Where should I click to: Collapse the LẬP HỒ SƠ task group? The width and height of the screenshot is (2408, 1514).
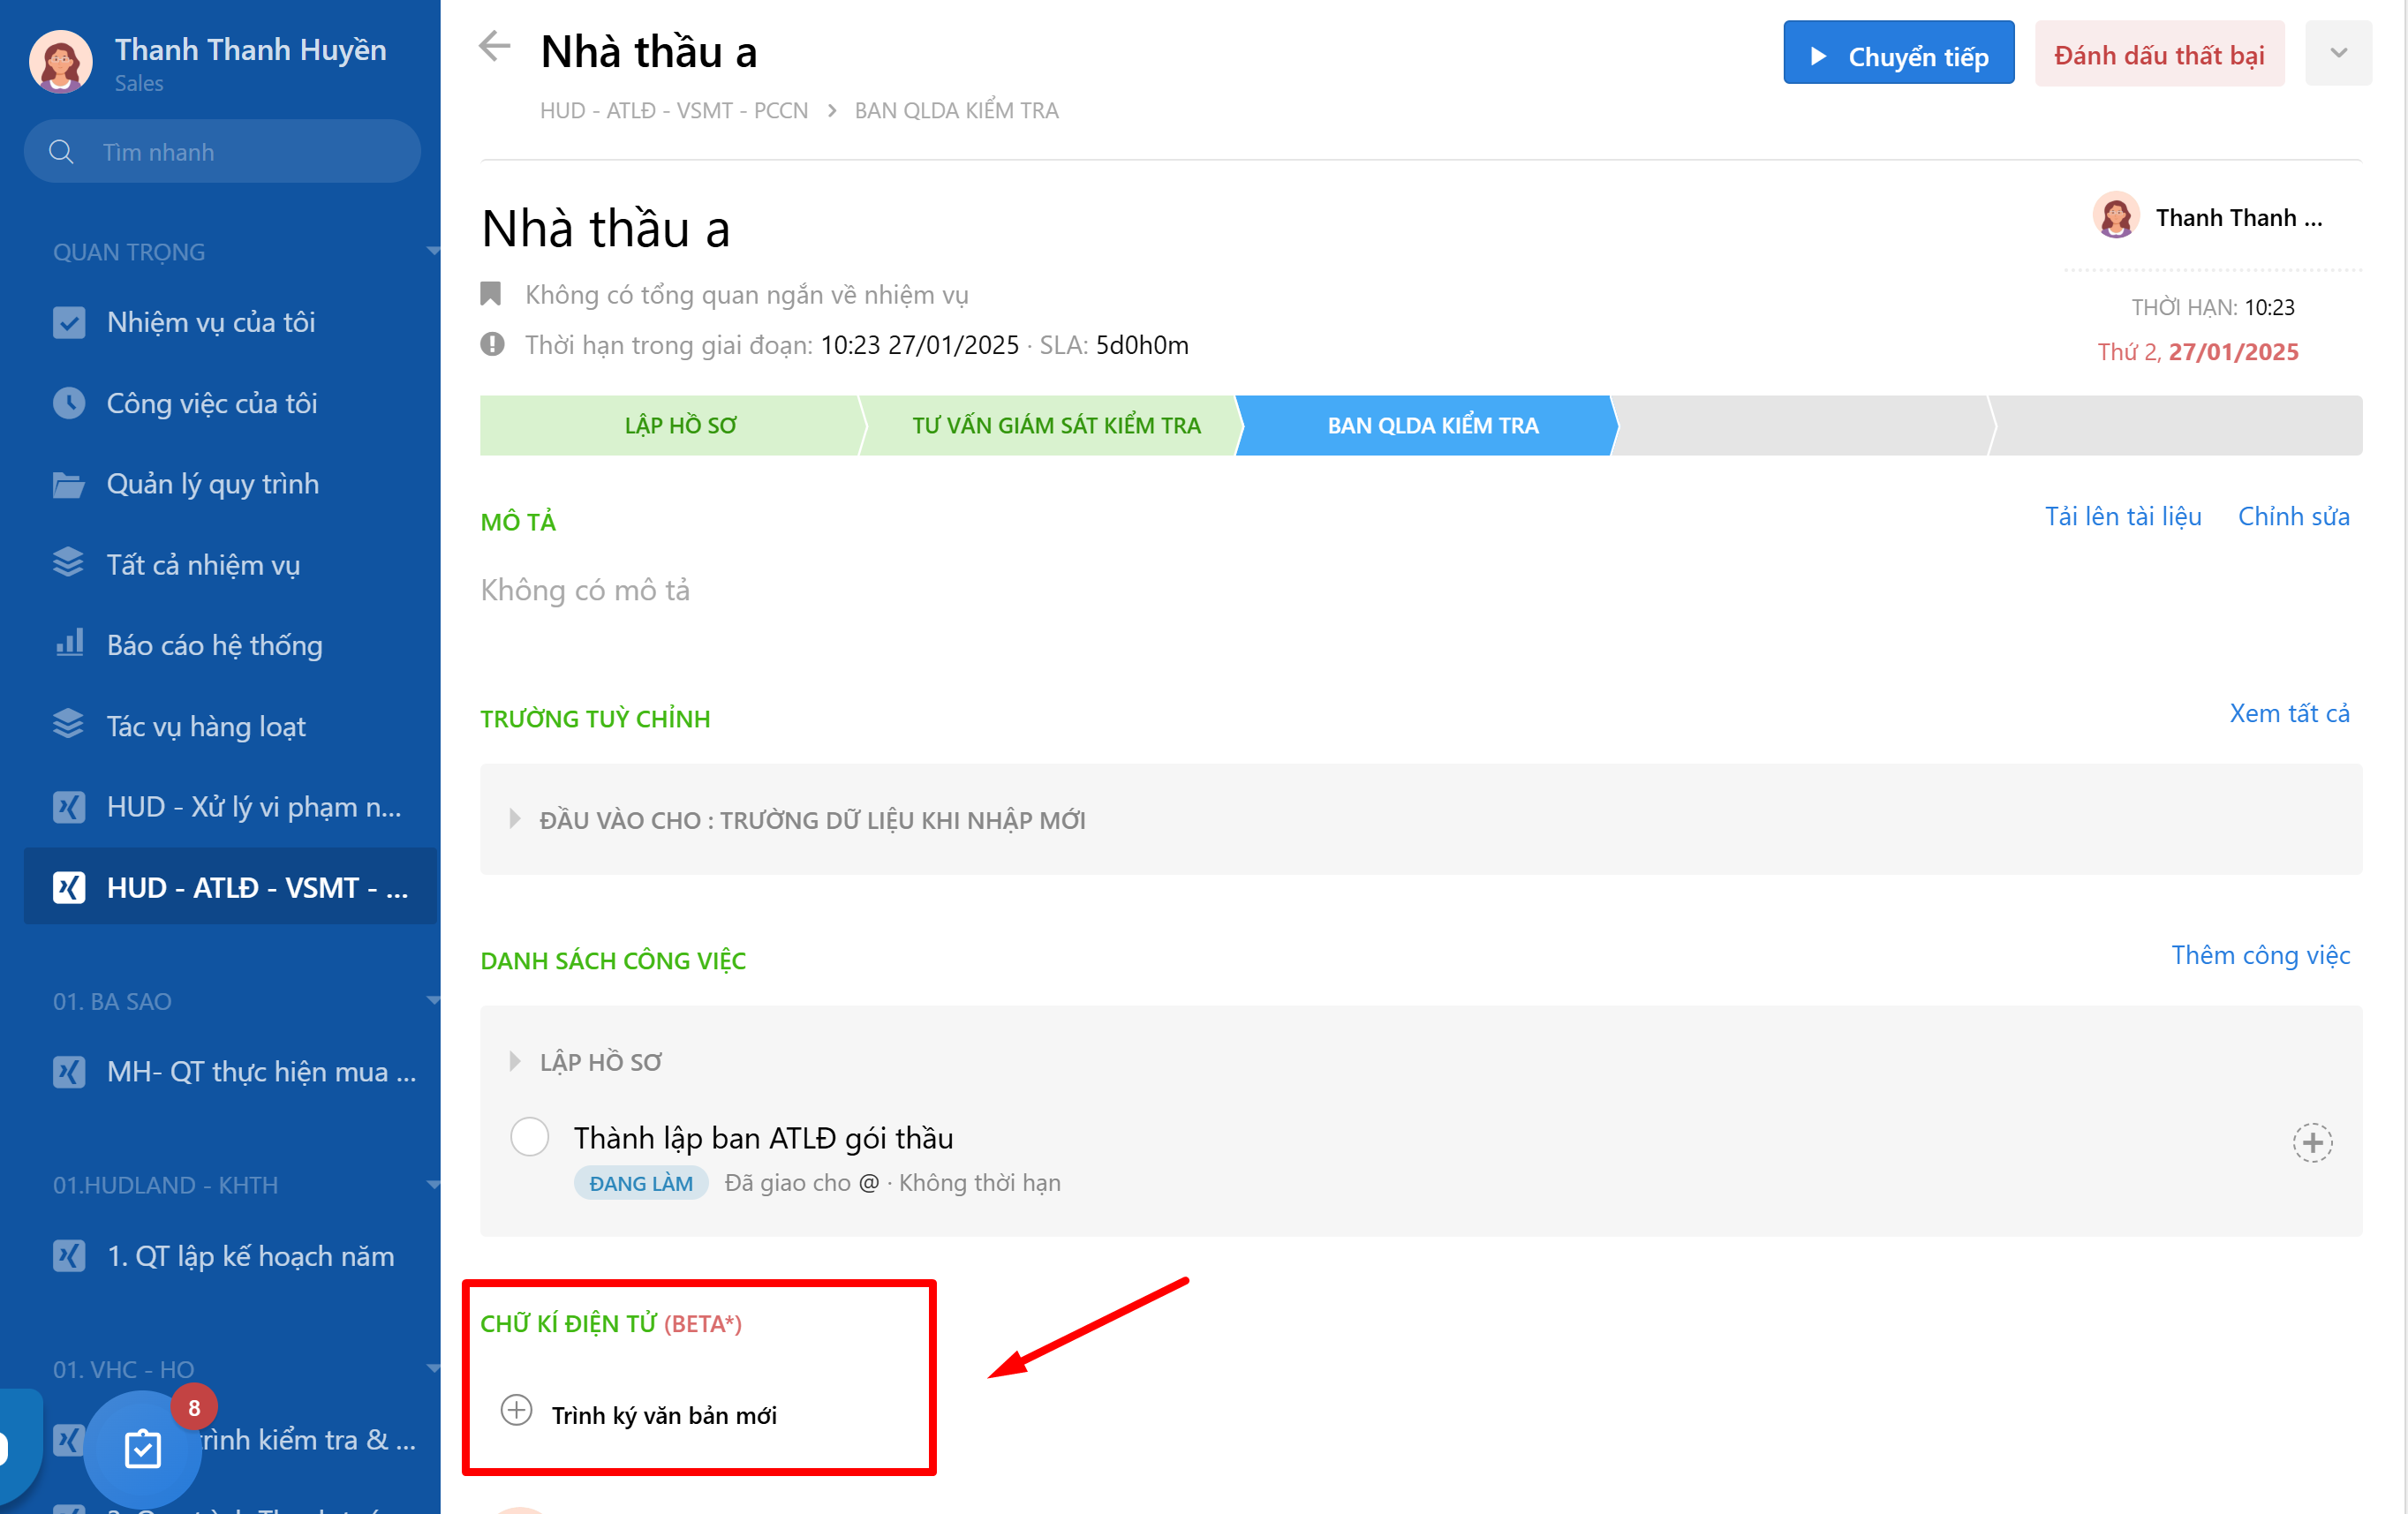pyautogui.click(x=515, y=1061)
